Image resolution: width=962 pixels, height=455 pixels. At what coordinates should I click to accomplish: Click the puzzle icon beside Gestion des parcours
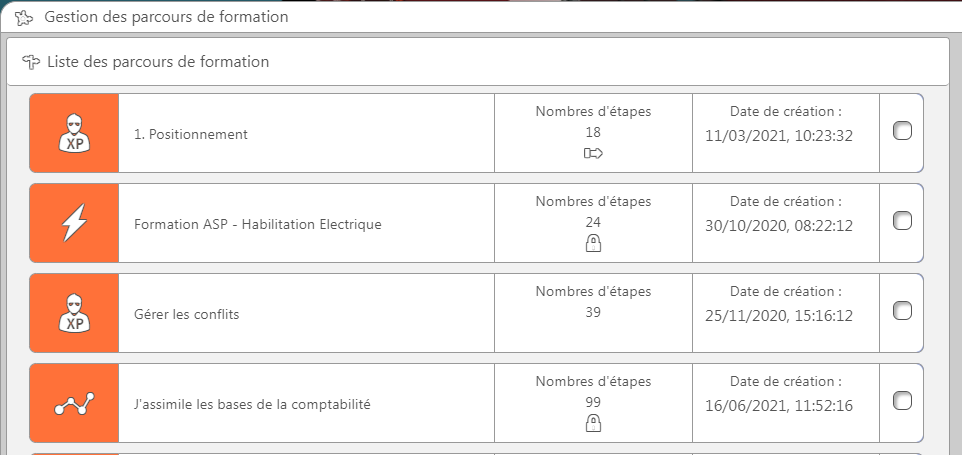click(25, 18)
